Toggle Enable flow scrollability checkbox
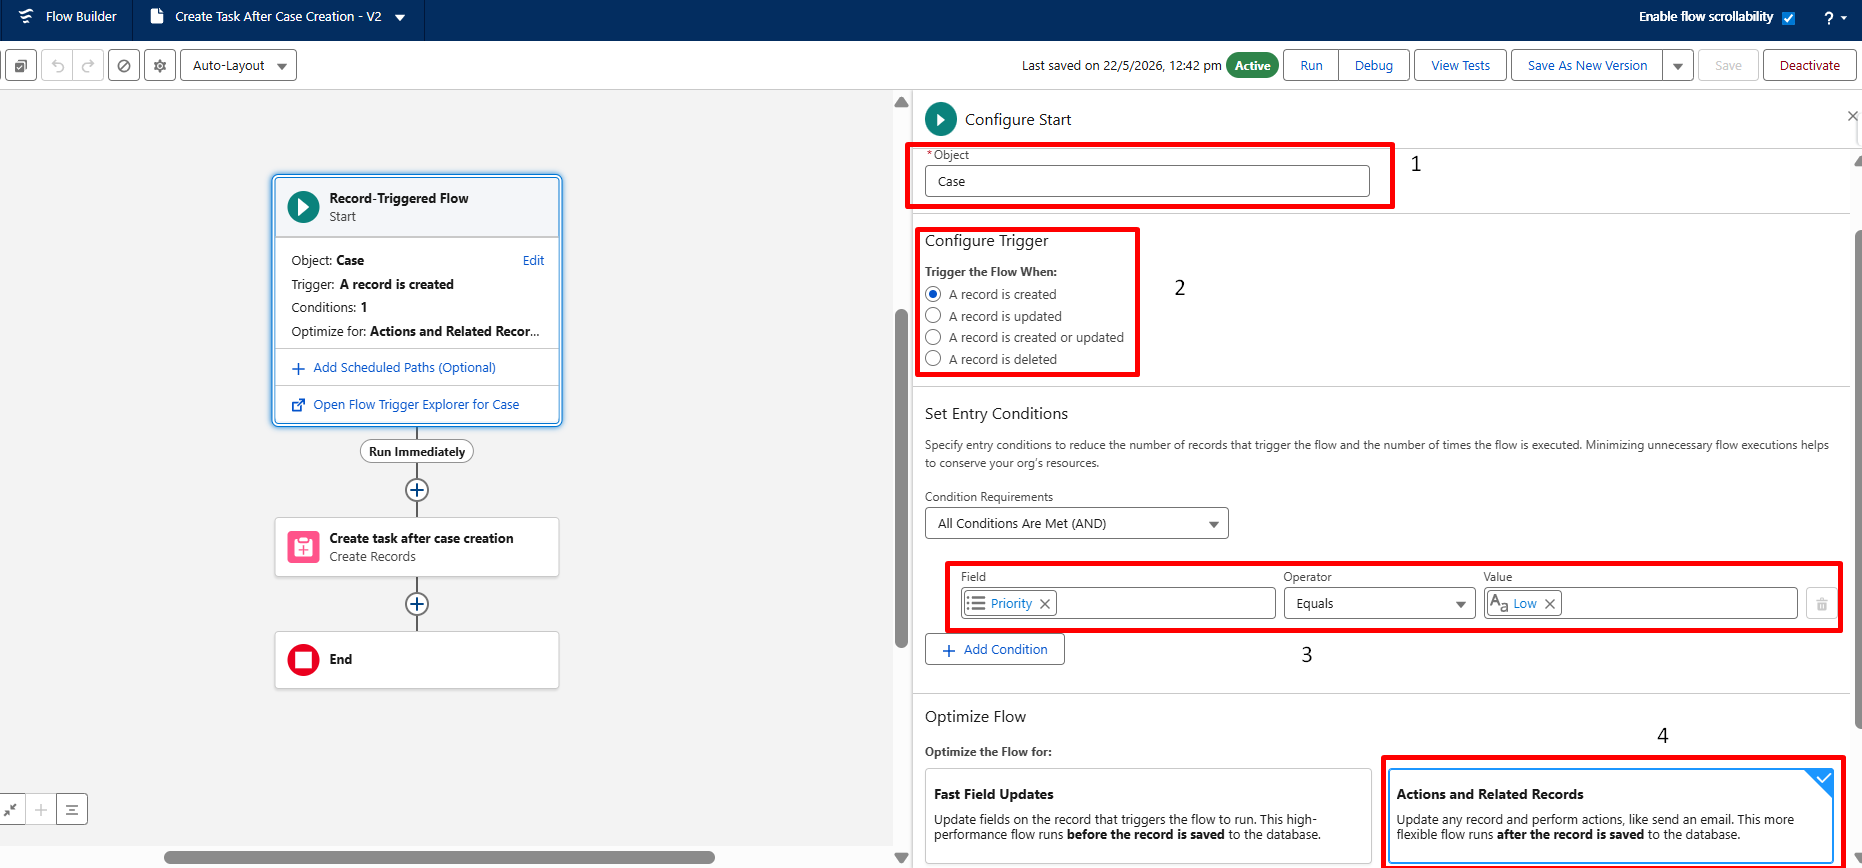The height and width of the screenshot is (868, 1862). [1789, 18]
